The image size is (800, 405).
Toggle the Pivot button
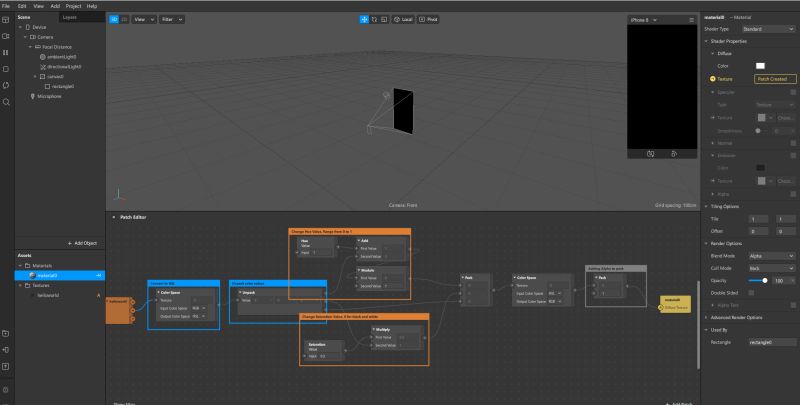(428, 19)
